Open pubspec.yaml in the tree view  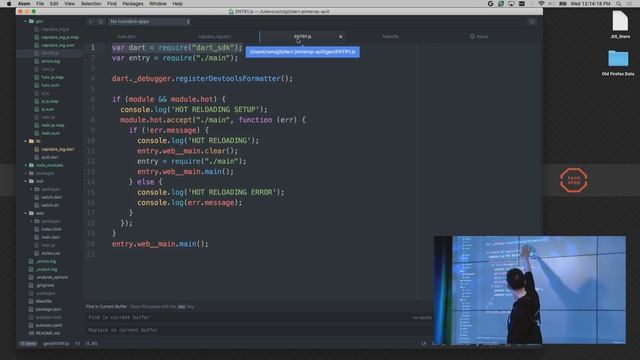point(49,325)
